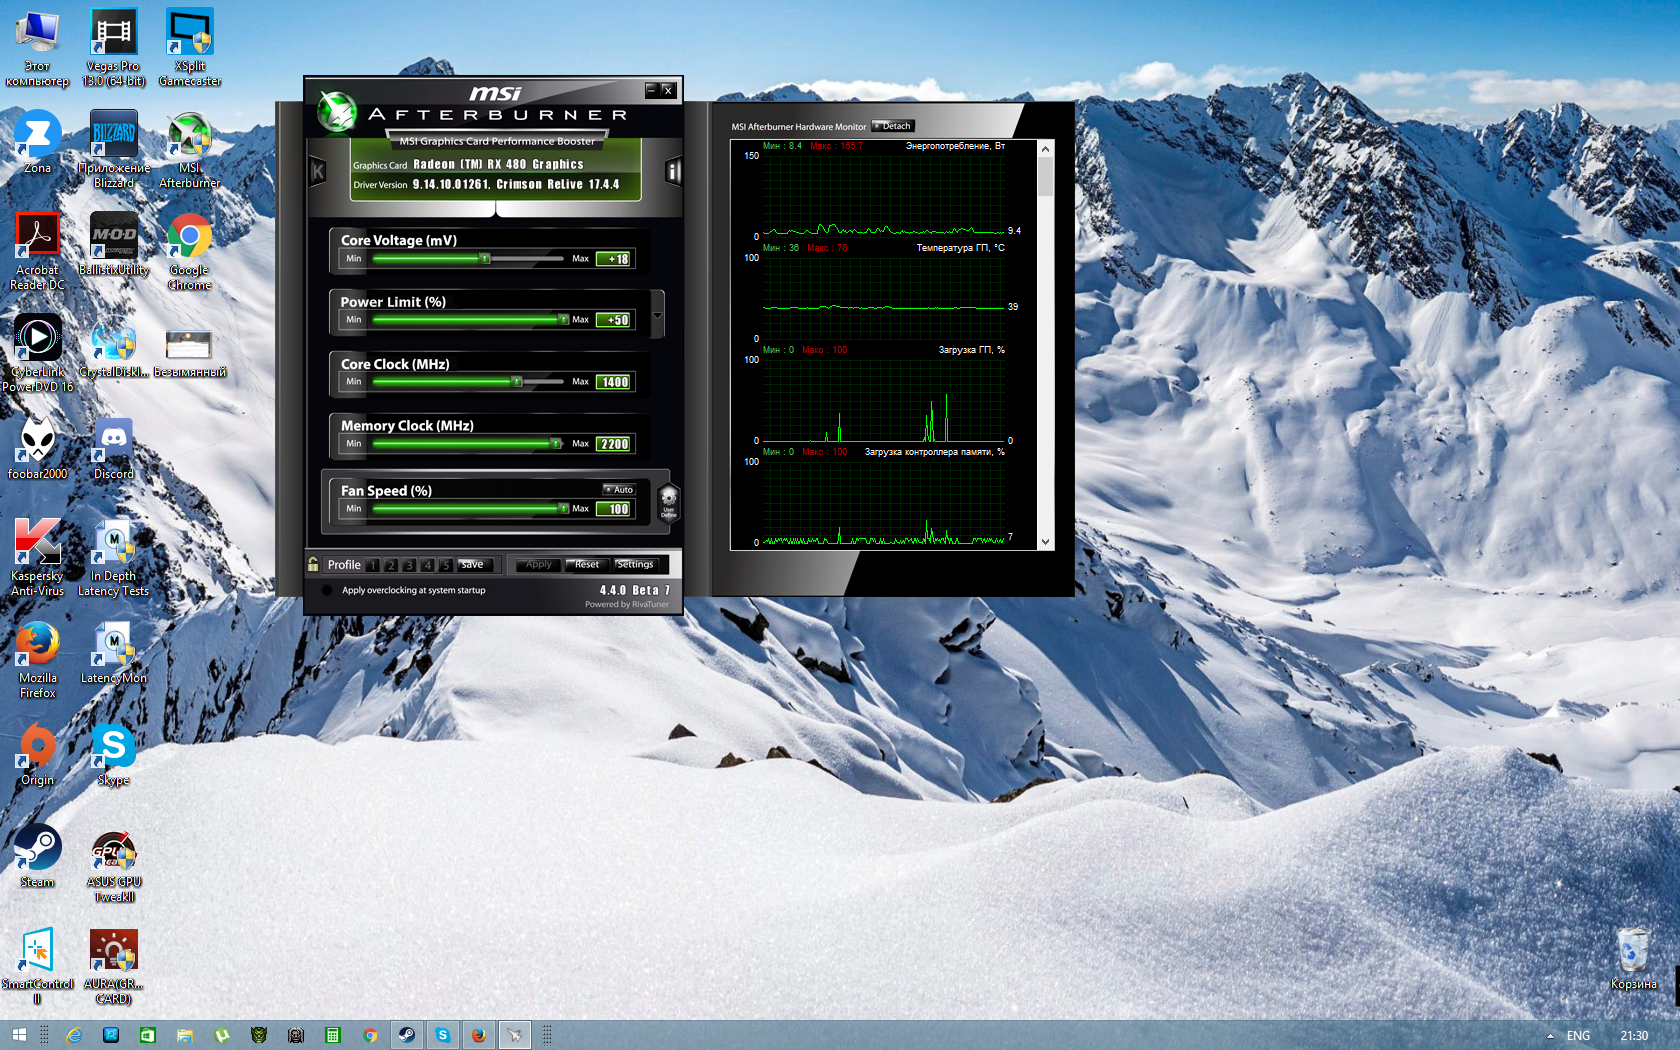1680x1050 pixels.
Task: Click the Fan Speed slider handle
Action: [563, 509]
